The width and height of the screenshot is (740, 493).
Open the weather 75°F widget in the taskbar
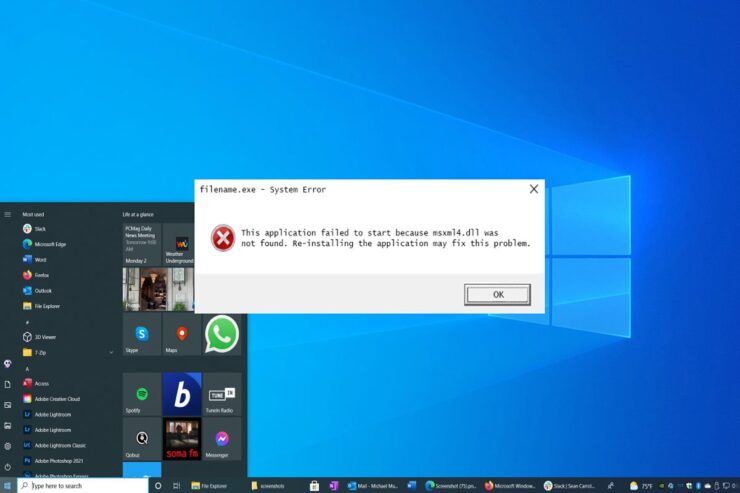point(641,485)
